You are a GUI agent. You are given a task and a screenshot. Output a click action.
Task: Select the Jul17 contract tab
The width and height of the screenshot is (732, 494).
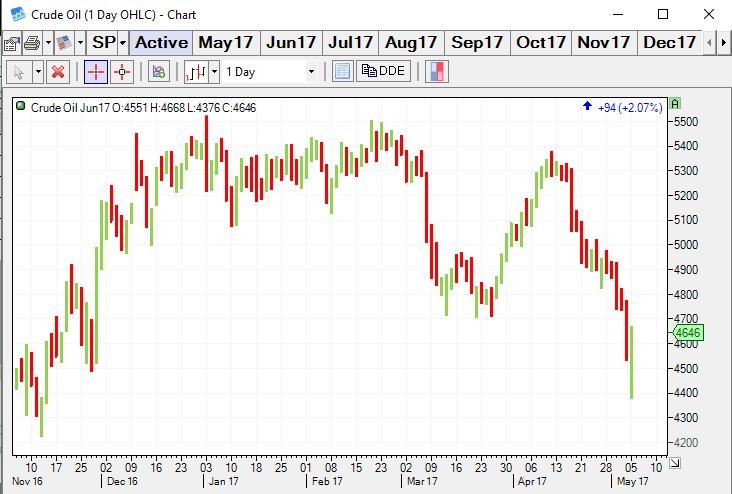[x=350, y=43]
